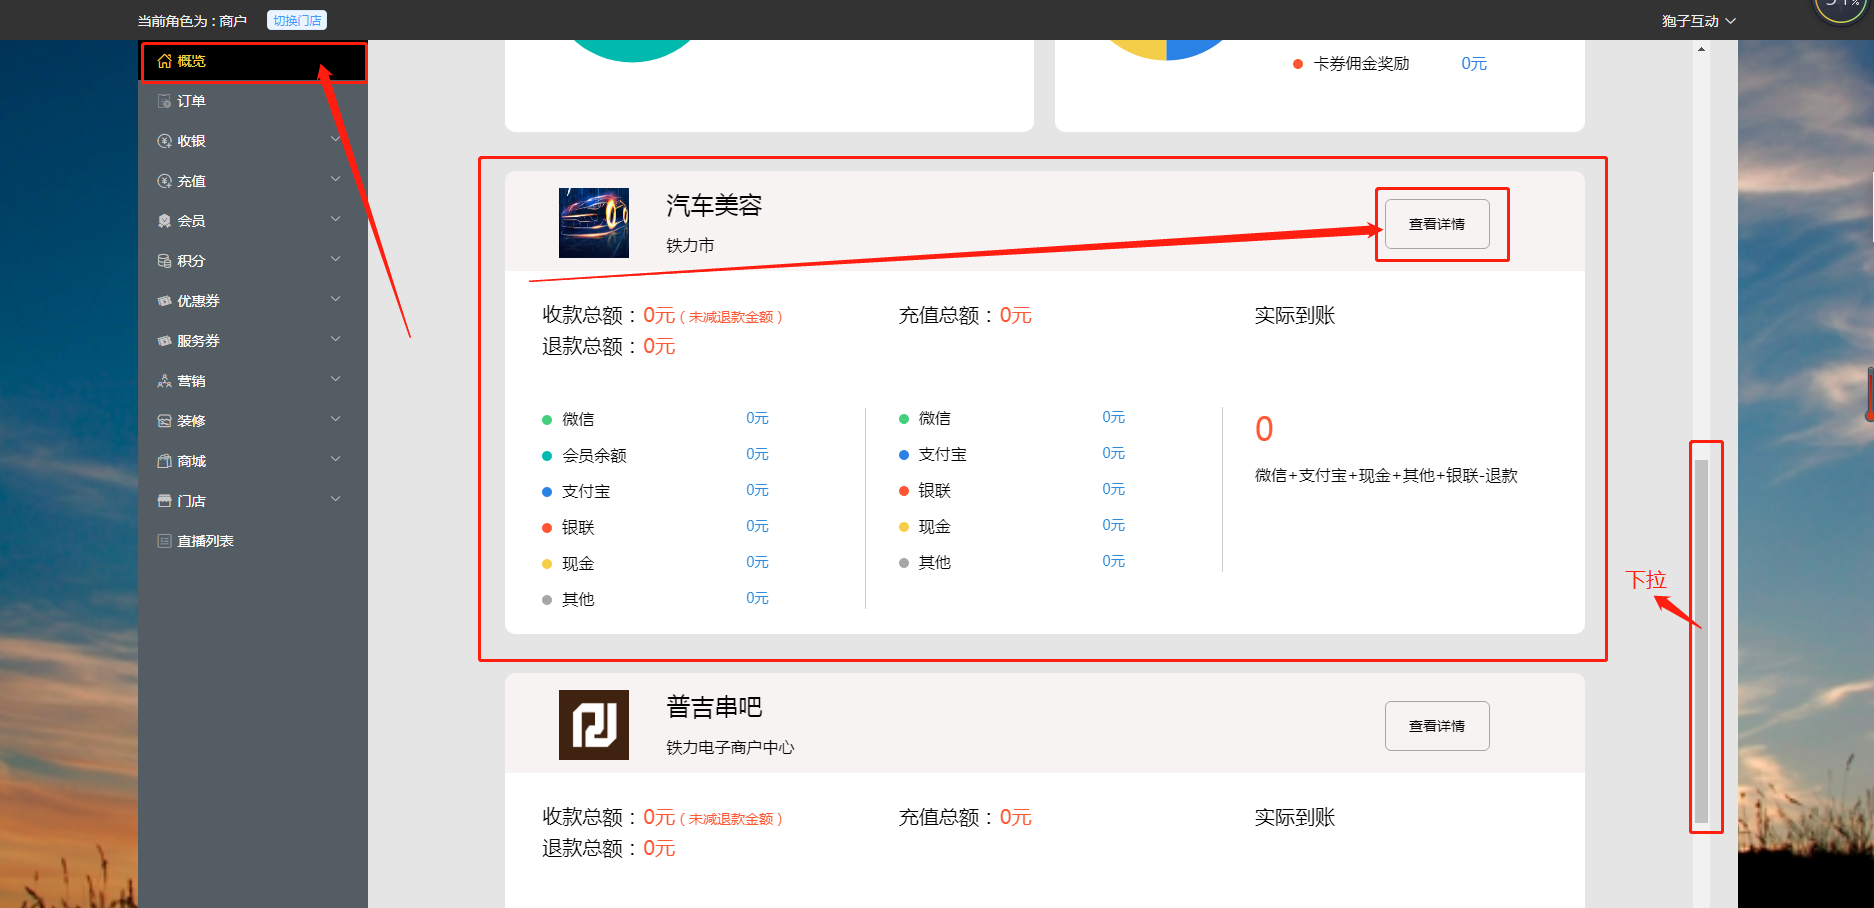Open the 订单 menu item
1874x908 pixels.
pyautogui.click(x=253, y=101)
